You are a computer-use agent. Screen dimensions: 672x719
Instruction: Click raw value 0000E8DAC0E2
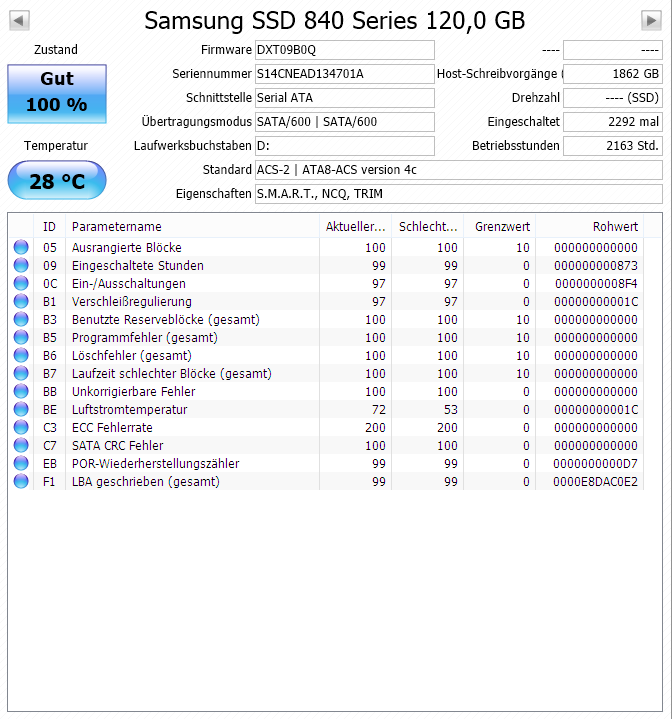(595, 481)
